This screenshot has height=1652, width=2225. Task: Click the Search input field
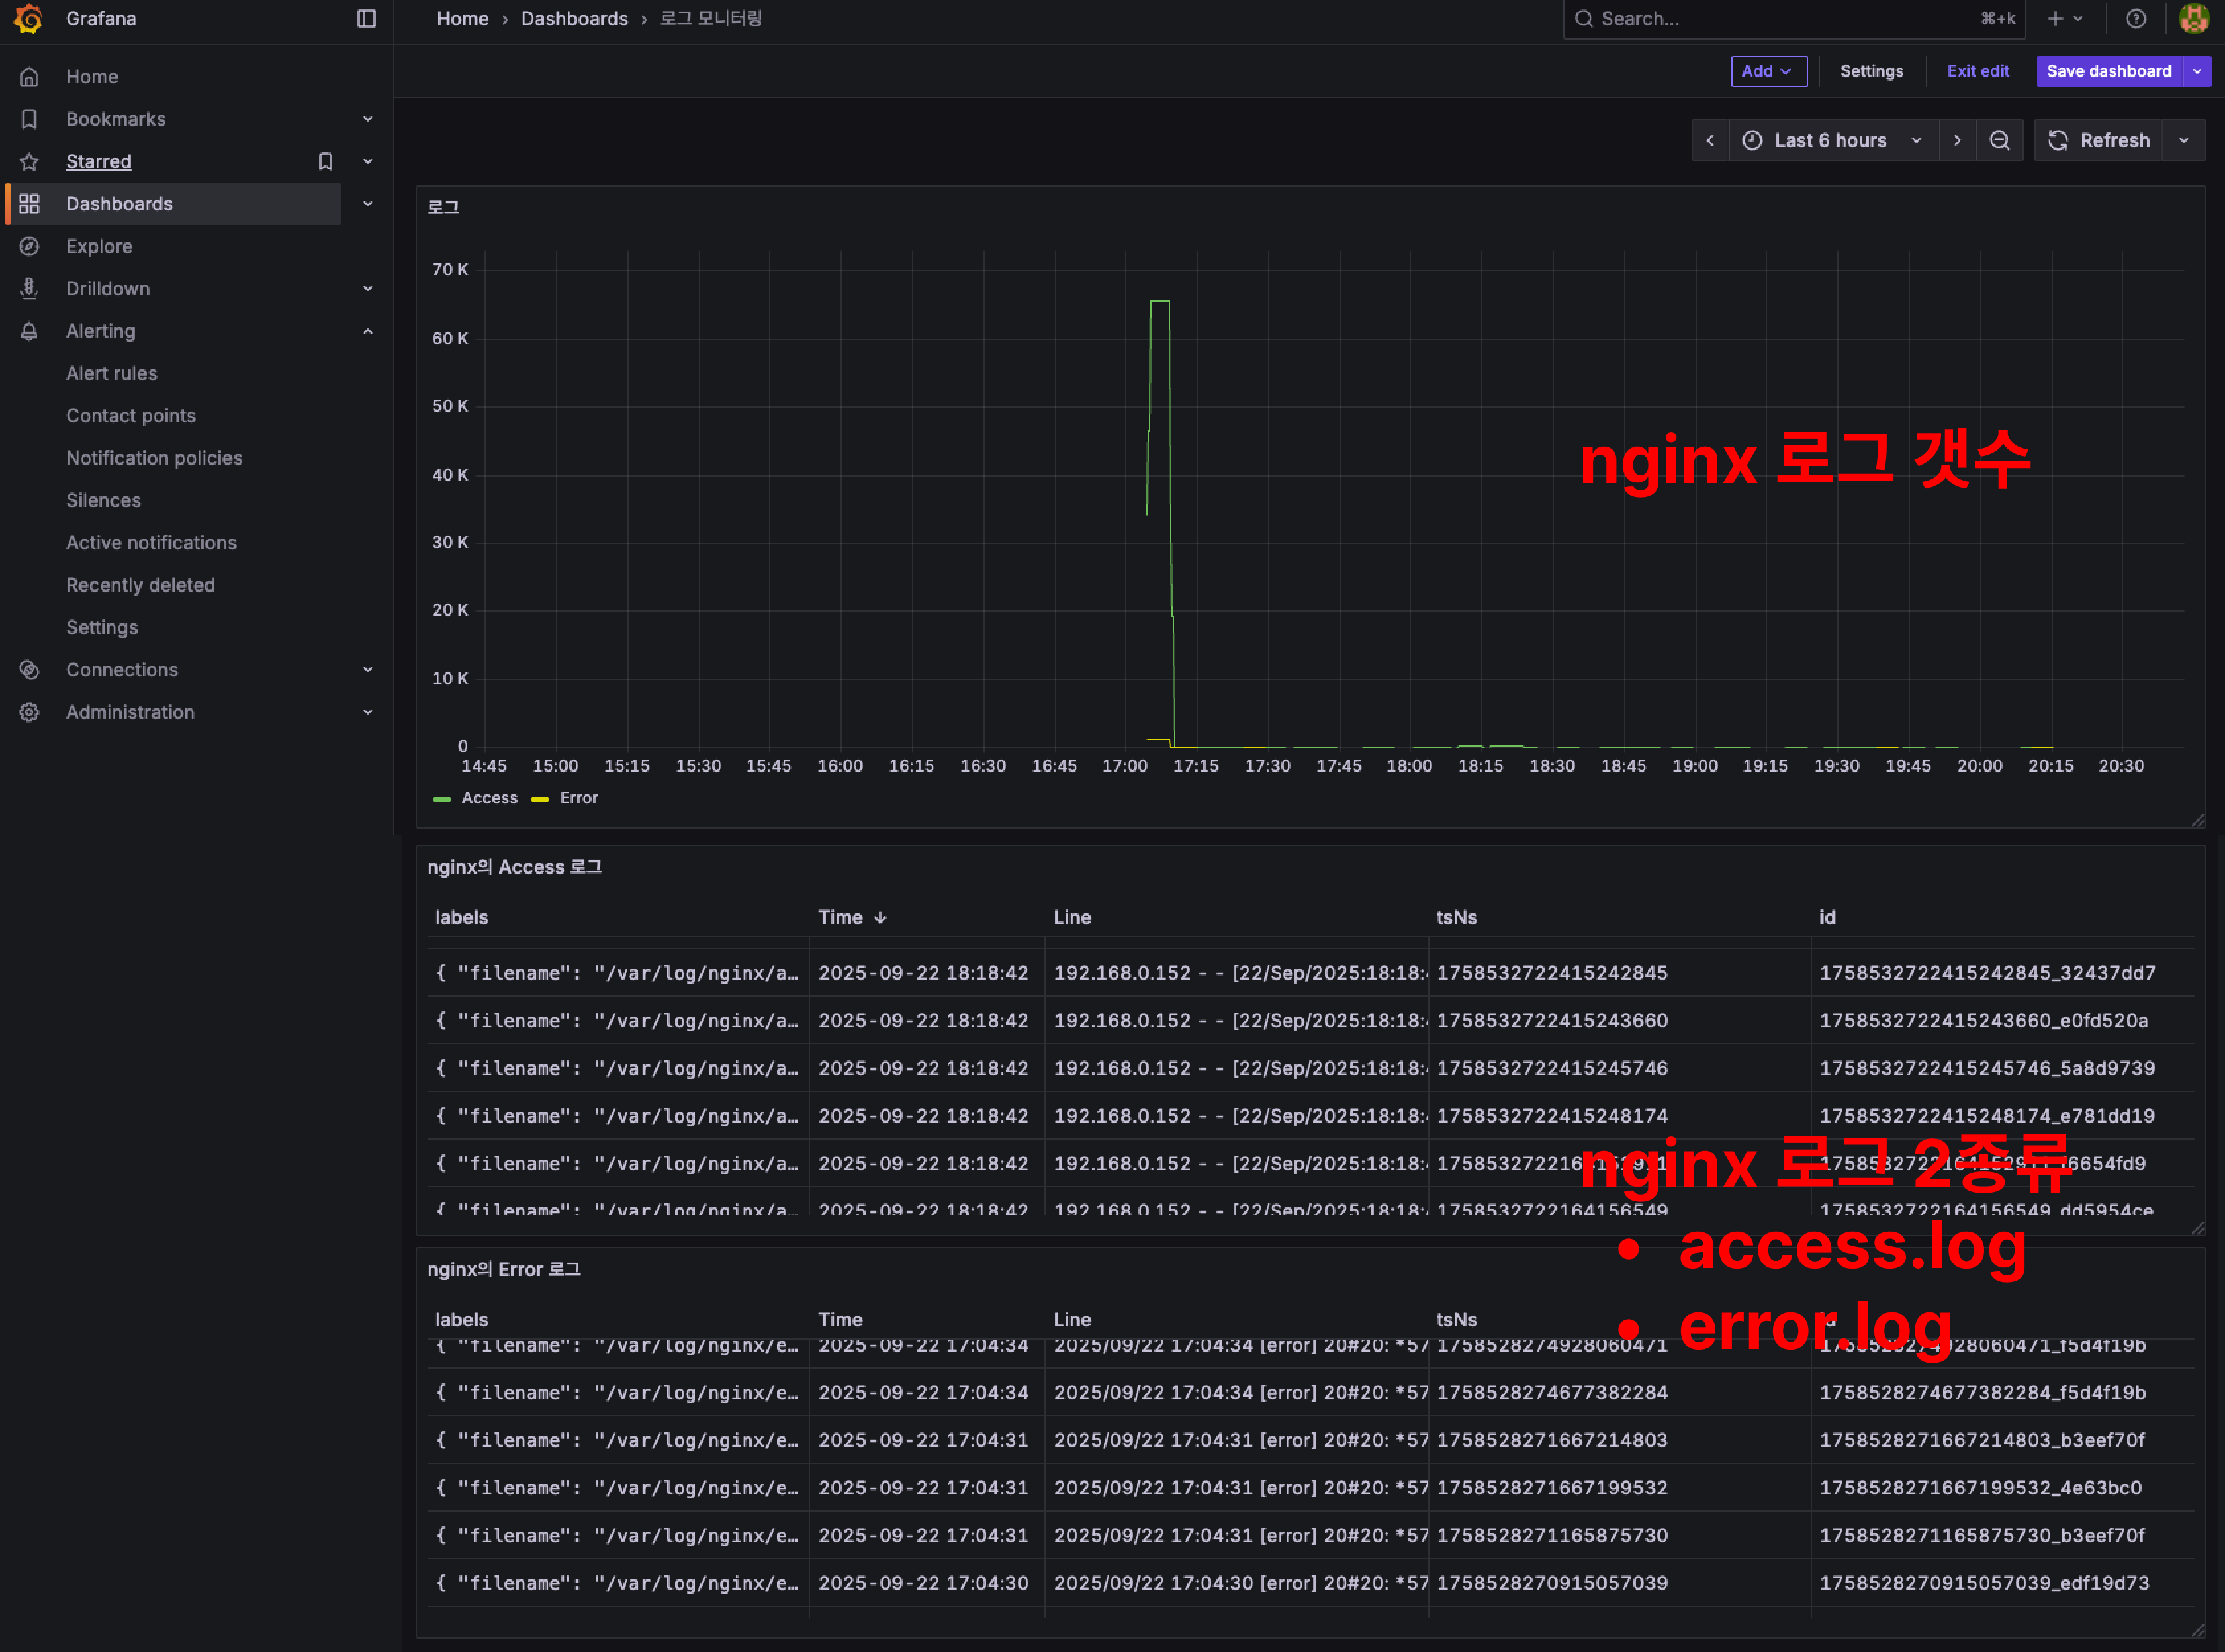tap(1780, 19)
